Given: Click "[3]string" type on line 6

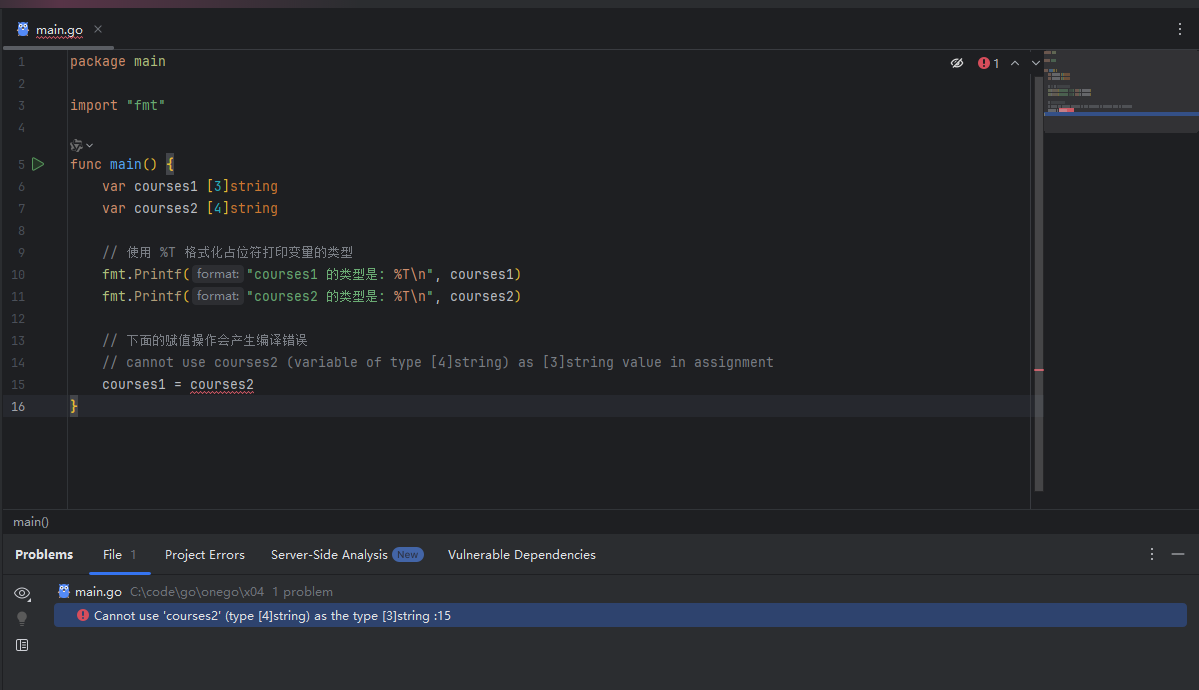Looking at the screenshot, I should [242, 187].
